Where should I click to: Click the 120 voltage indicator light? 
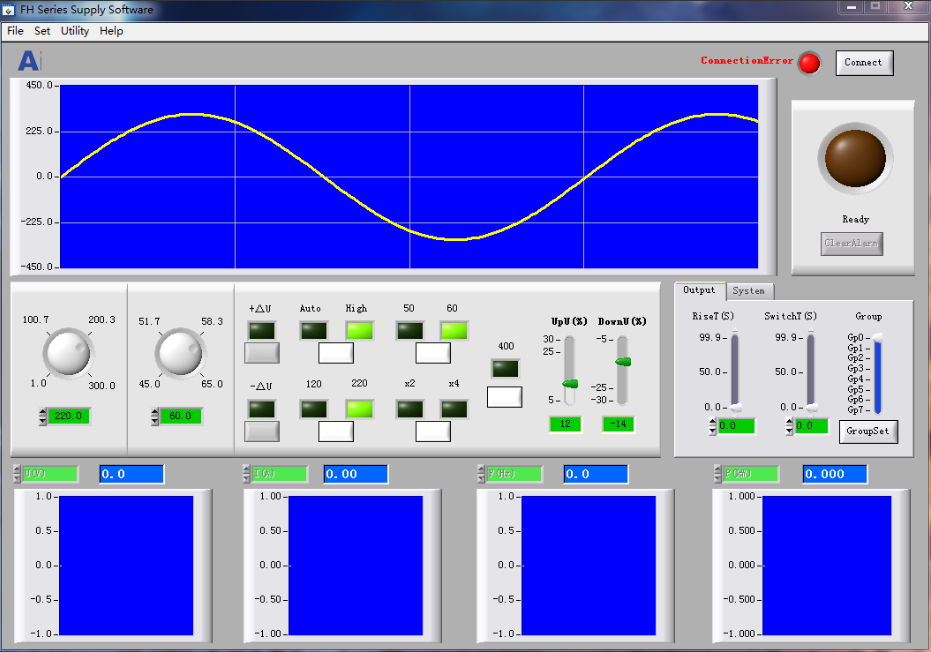point(314,409)
